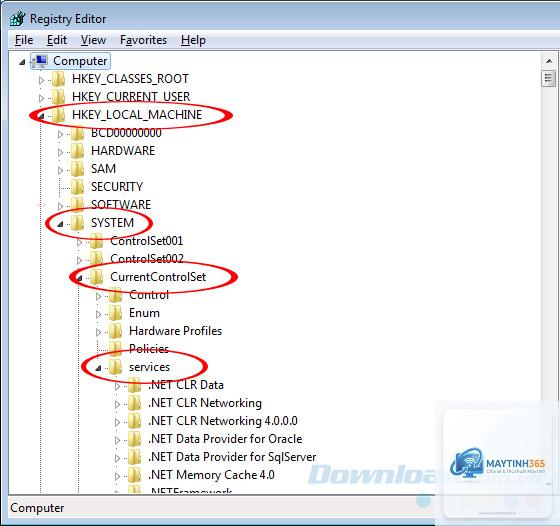The image size is (560, 526).
Task: Click the .NET CLR Networking 4.0.0.0 folder icon
Action: (135, 421)
